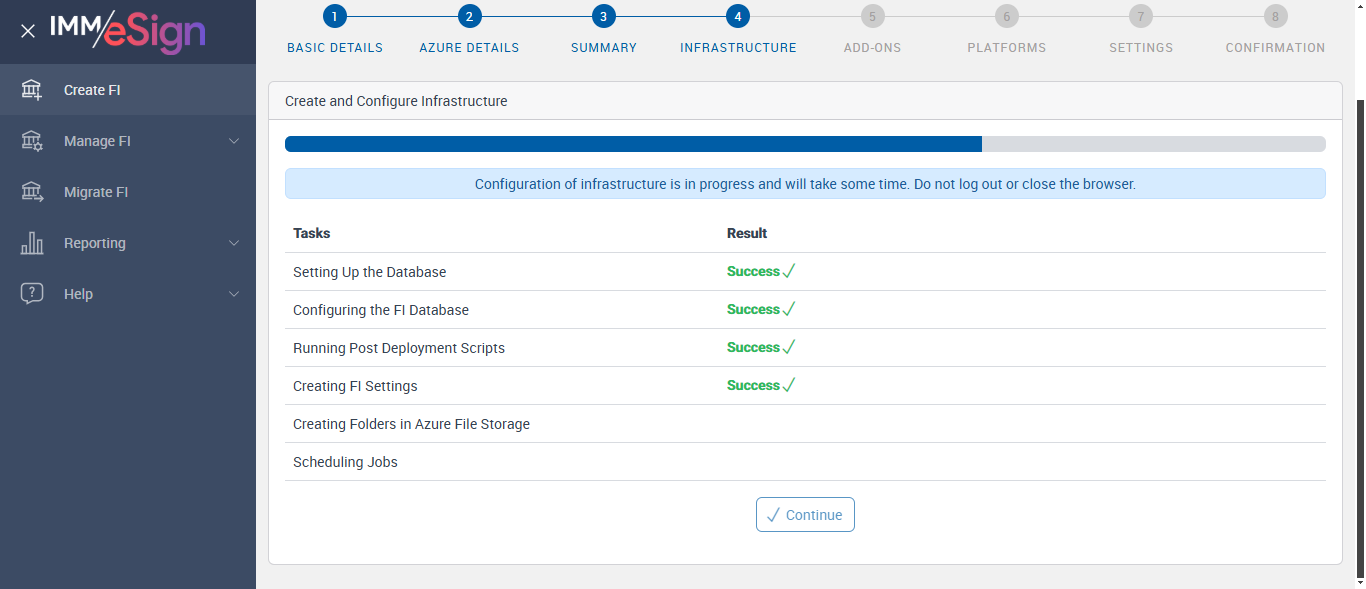Click step 4 circle

(x=738, y=16)
